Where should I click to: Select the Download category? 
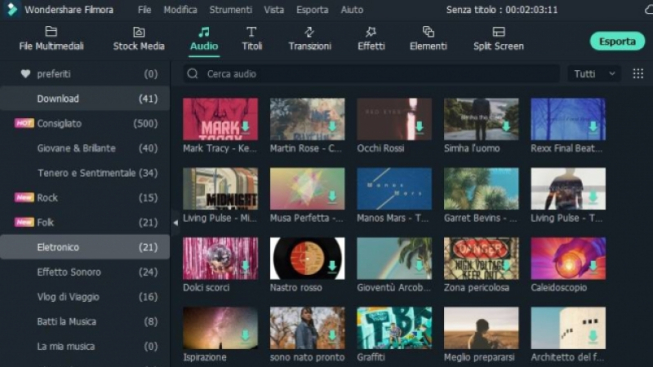[x=85, y=99]
